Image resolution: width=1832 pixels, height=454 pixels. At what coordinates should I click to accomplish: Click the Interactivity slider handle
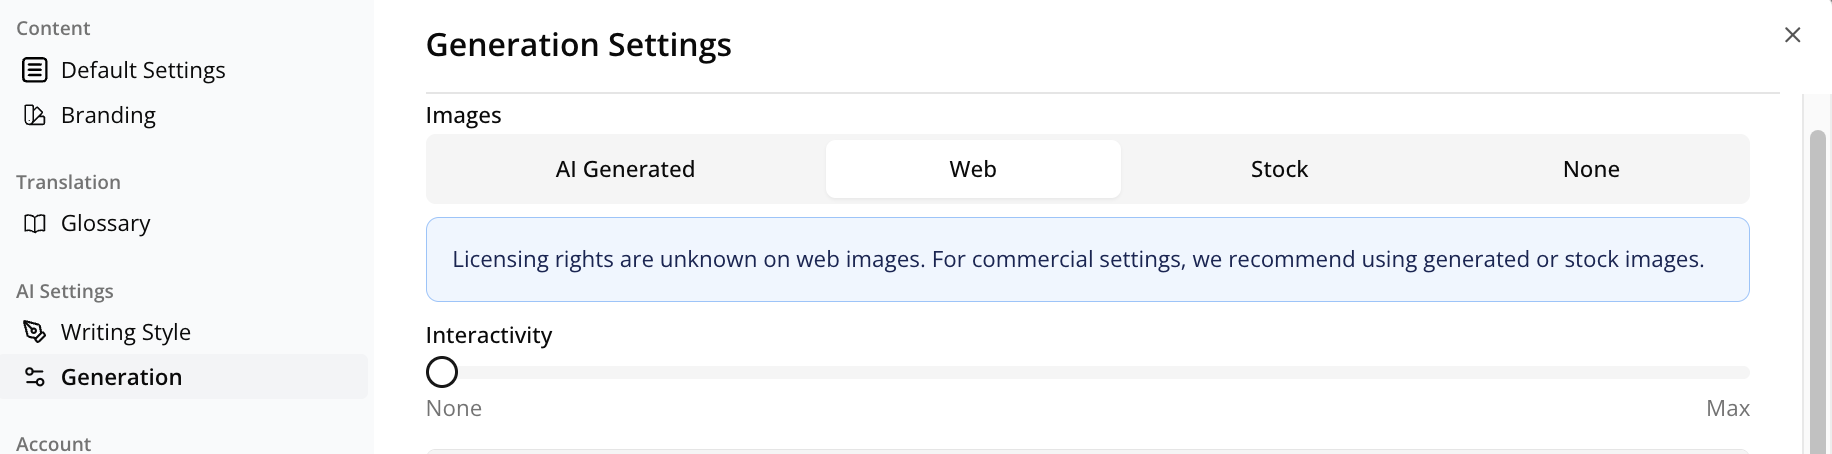pos(442,372)
